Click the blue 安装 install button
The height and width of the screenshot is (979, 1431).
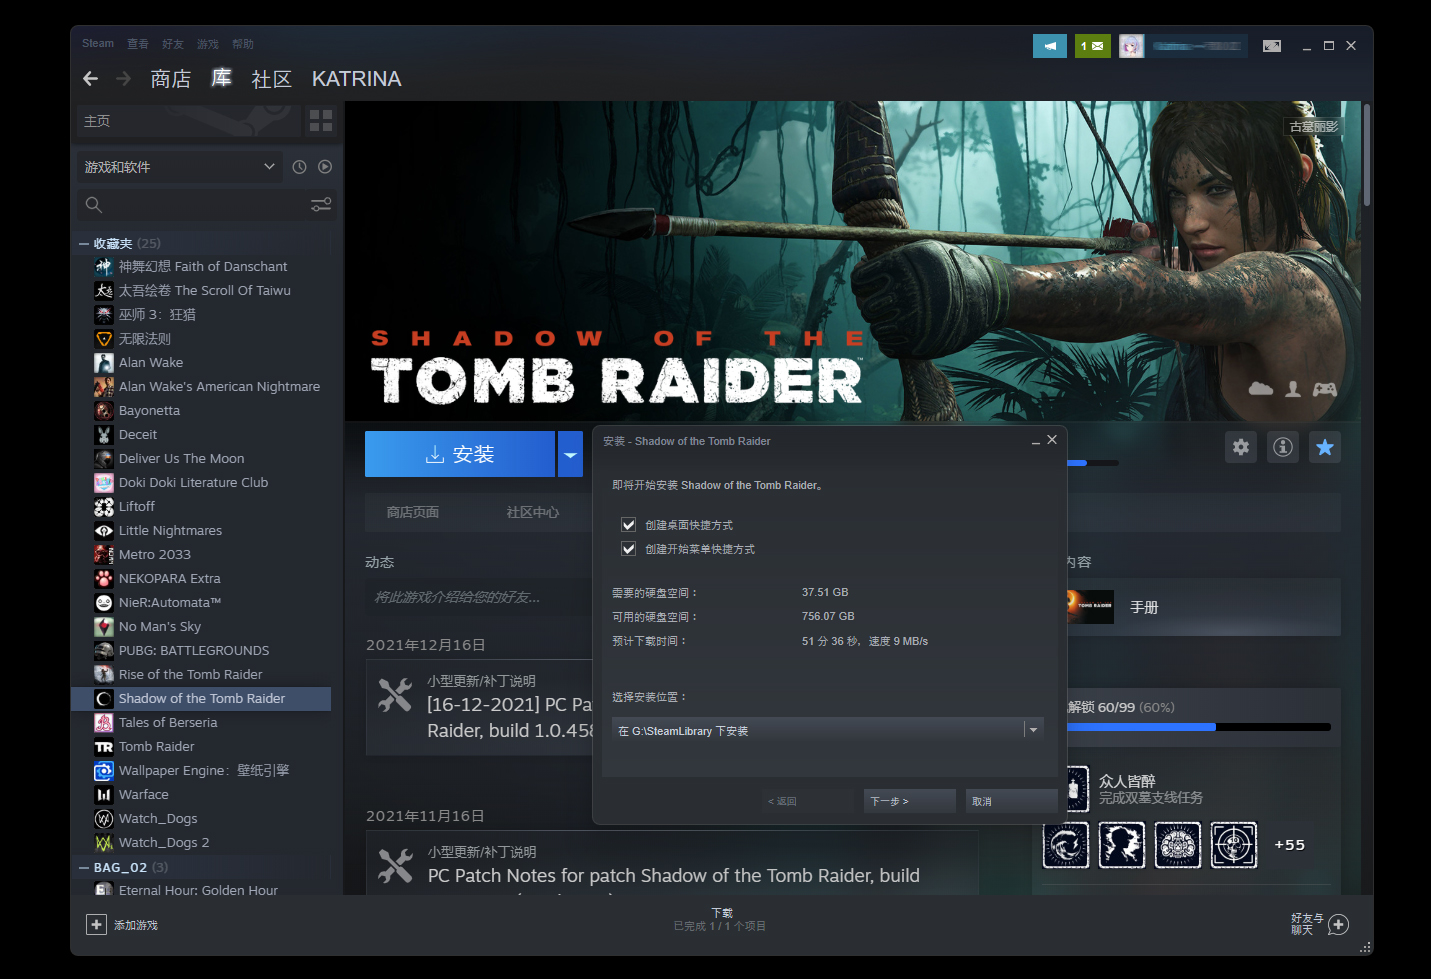(460, 454)
